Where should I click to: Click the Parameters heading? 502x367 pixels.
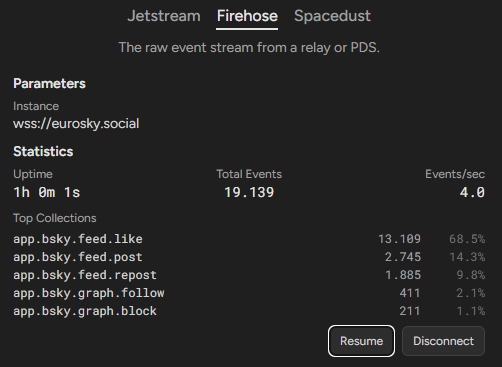click(49, 84)
